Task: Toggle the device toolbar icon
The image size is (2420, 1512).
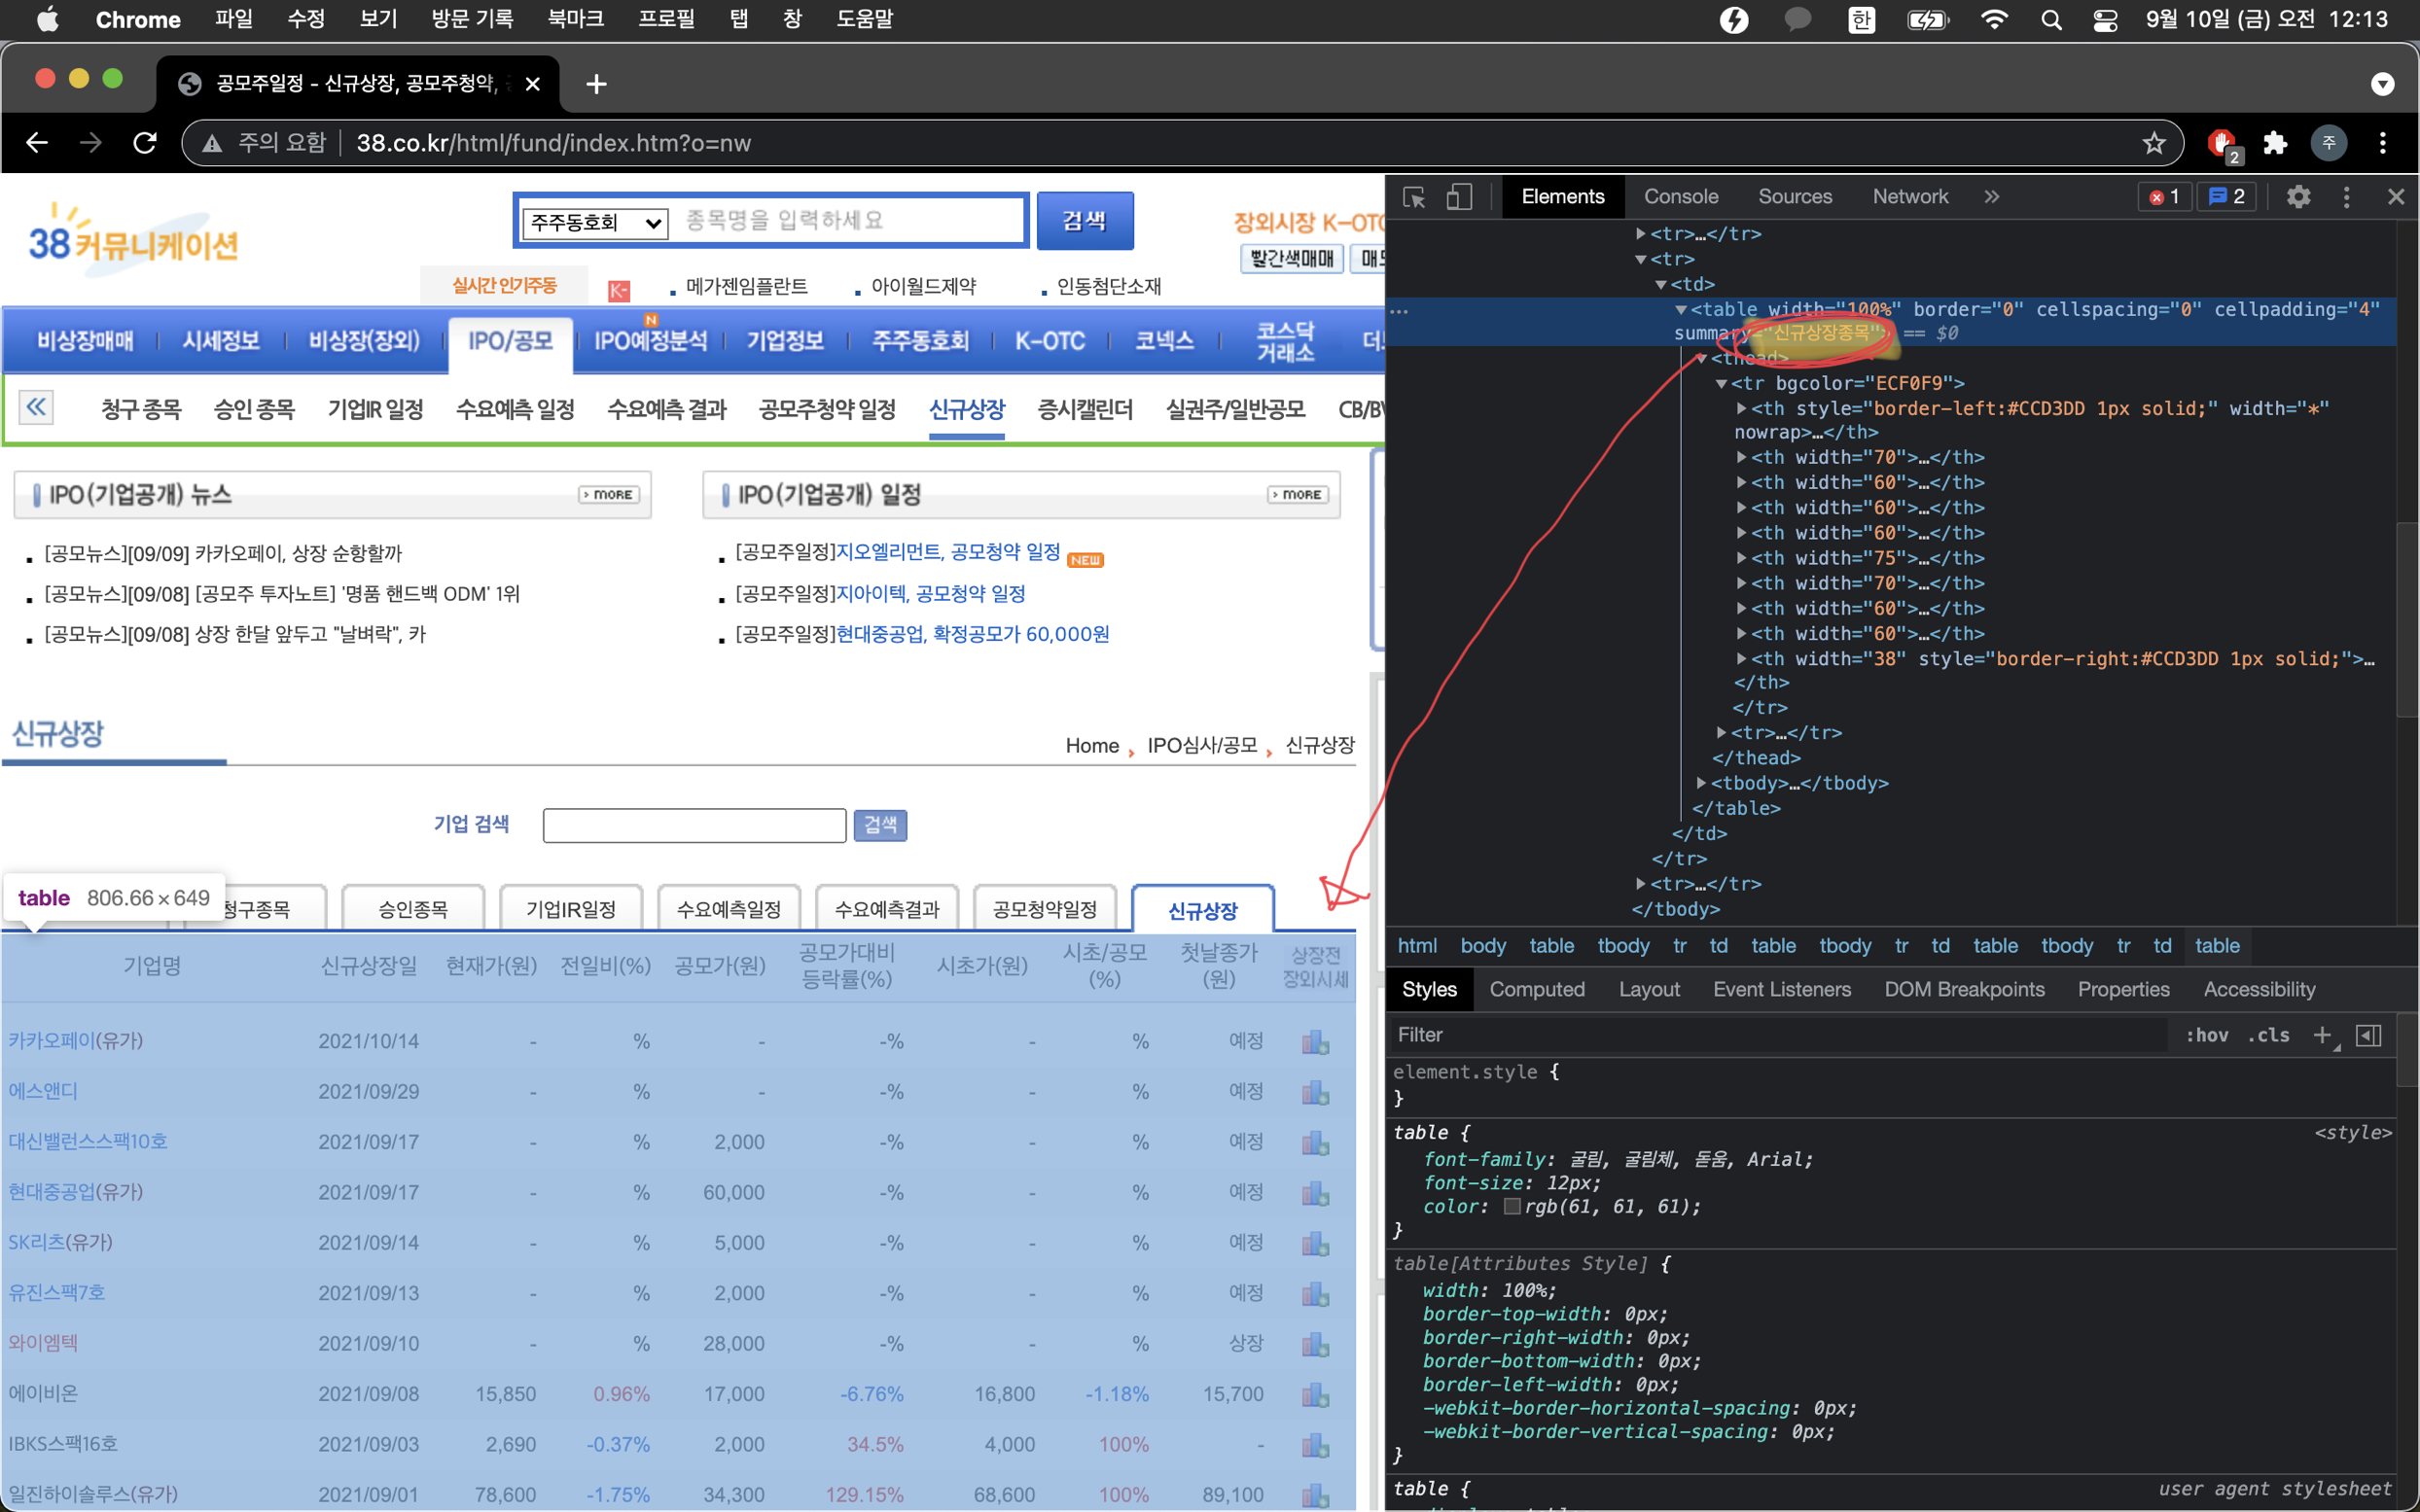Action: click(x=1459, y=197)
